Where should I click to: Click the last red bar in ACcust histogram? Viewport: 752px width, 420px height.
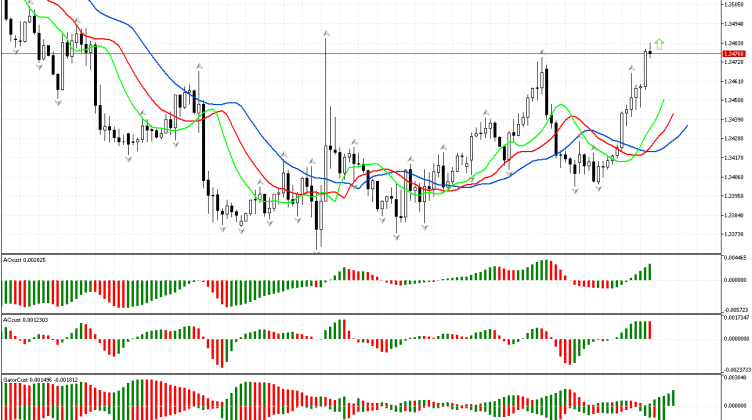click(x=649, y=329)
